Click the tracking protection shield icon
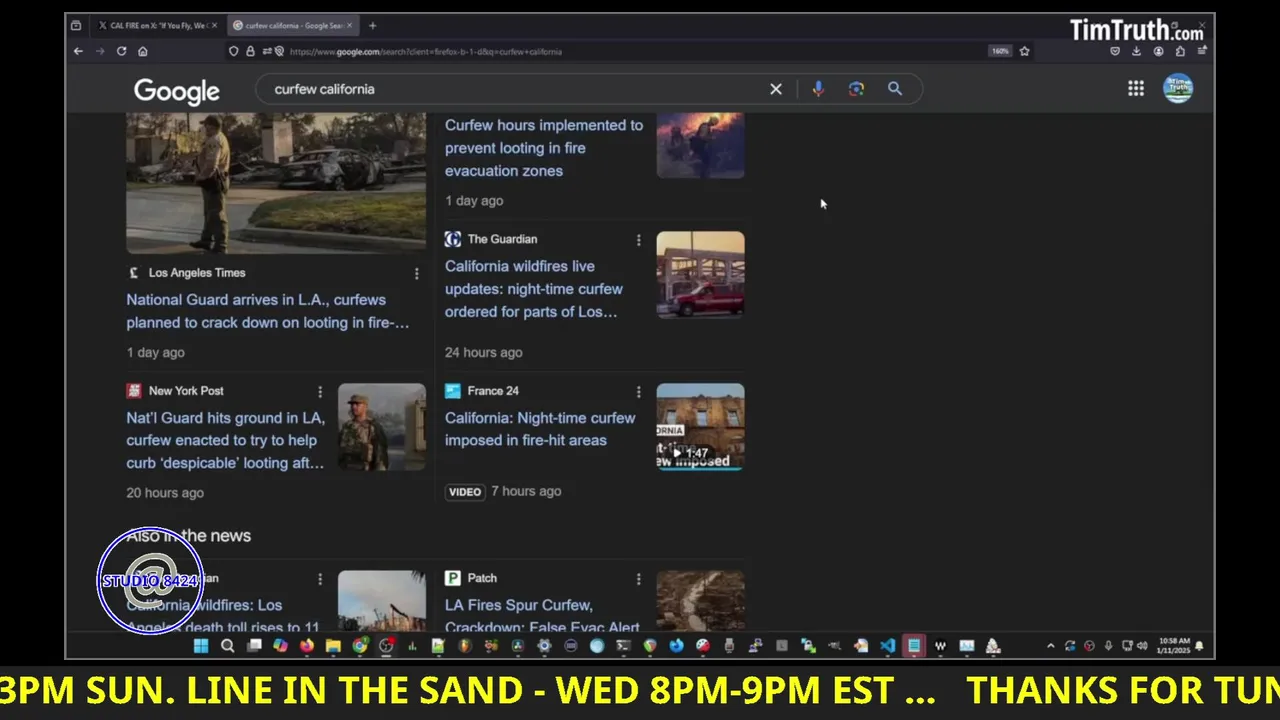The width and height of the screenshot is (1280, 720). click(233, 51)
